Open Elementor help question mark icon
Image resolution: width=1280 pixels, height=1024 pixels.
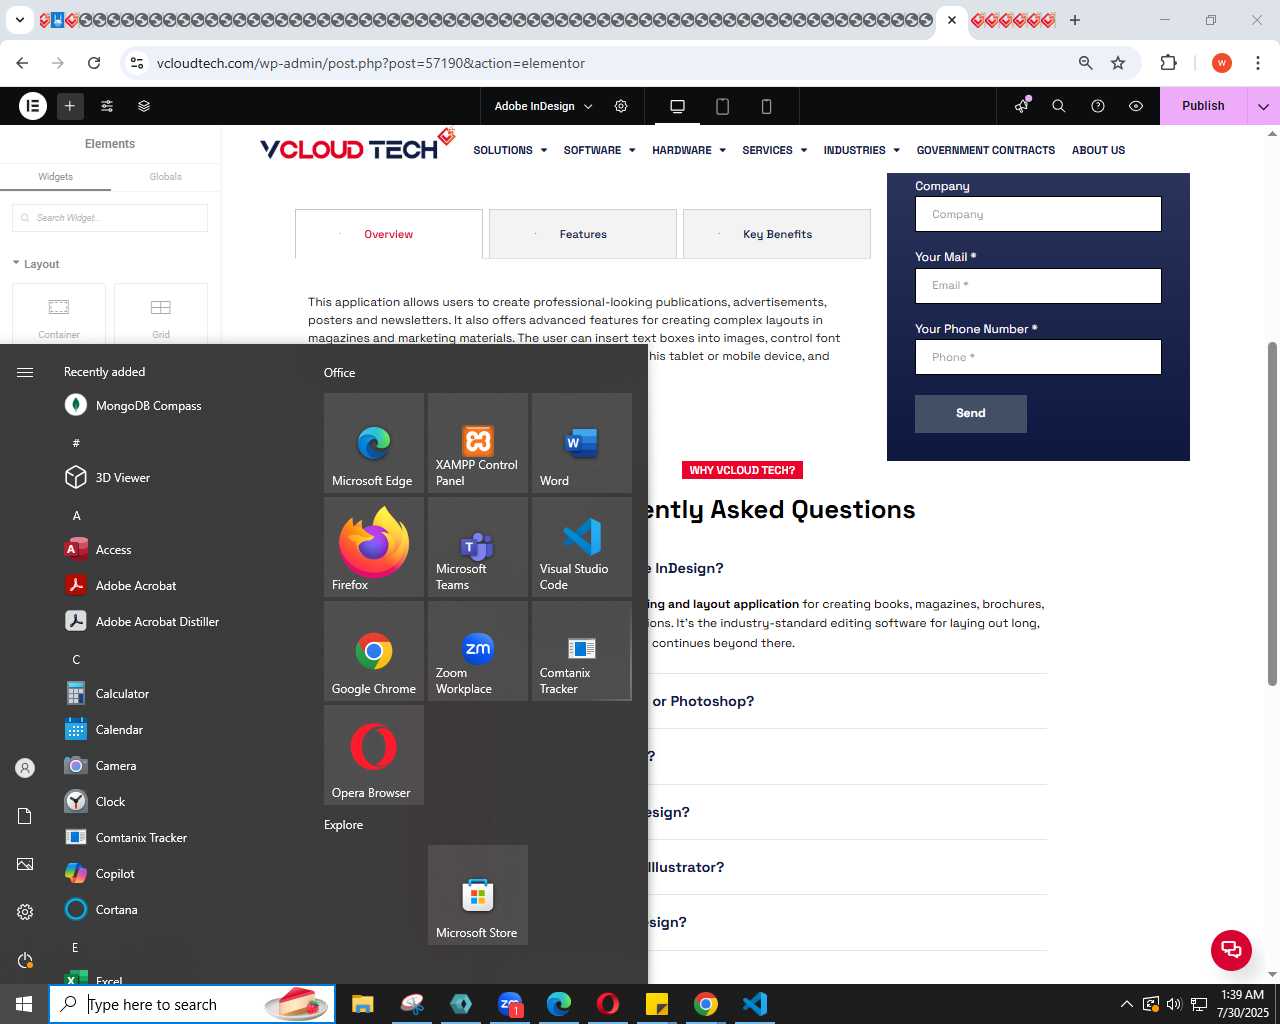[x=1098, y=106]
